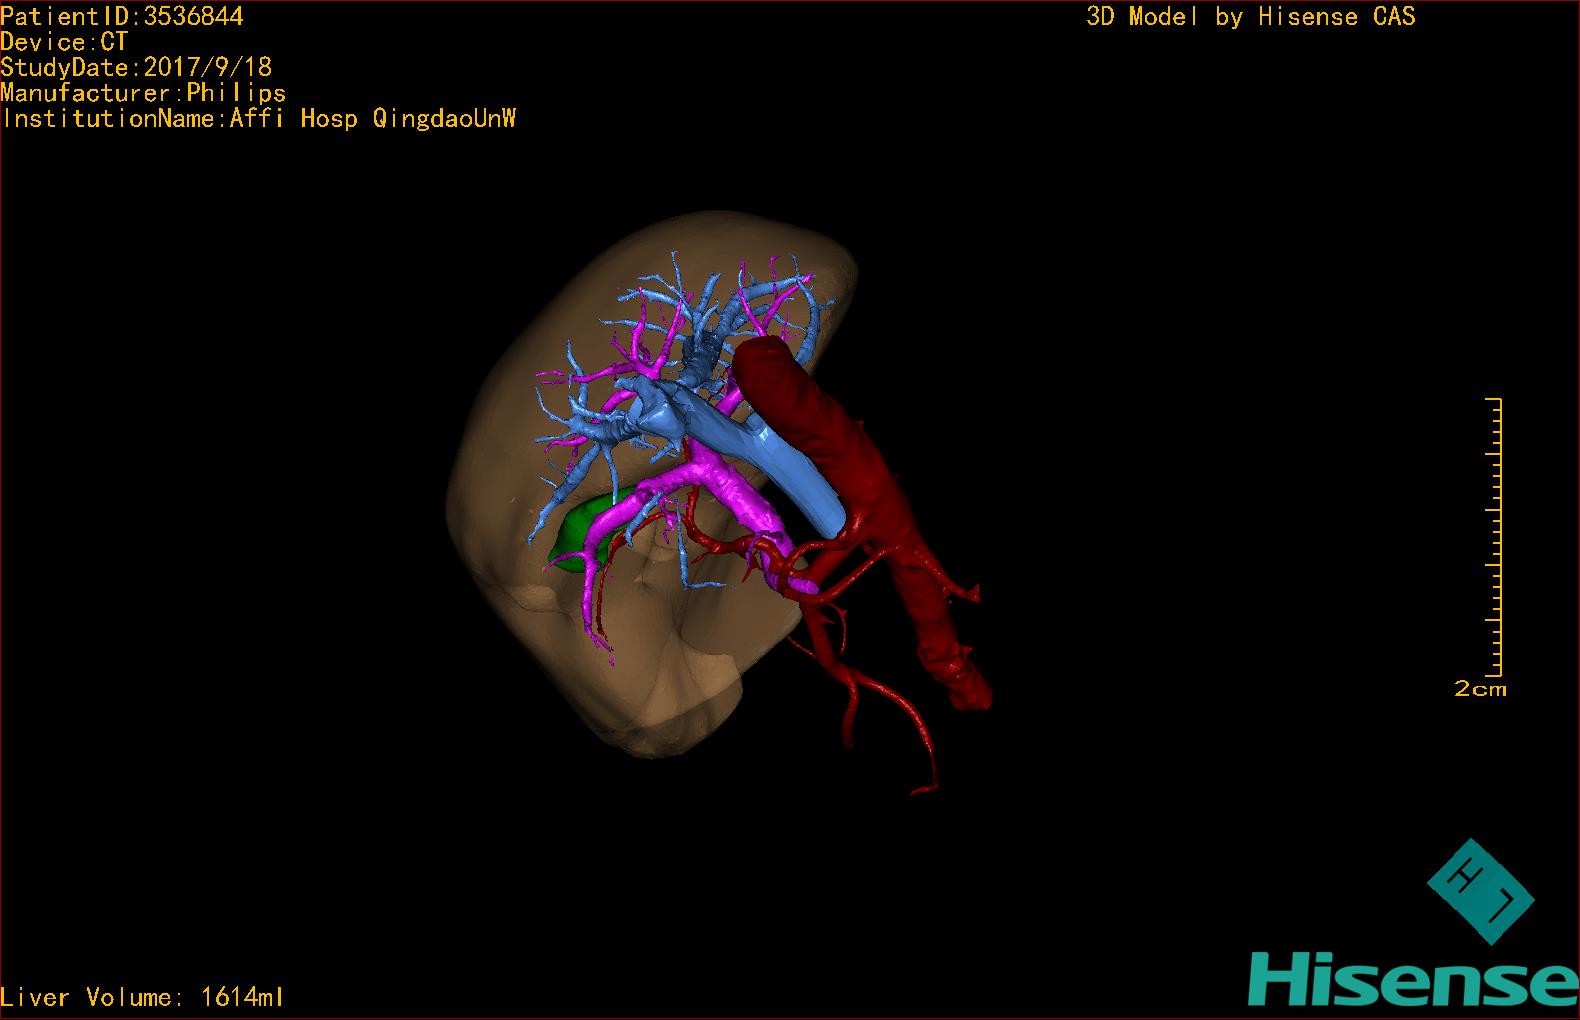Click the 2cm scale label
This screenshot has height=1020, width=1580.
[x=1480, y=689]
